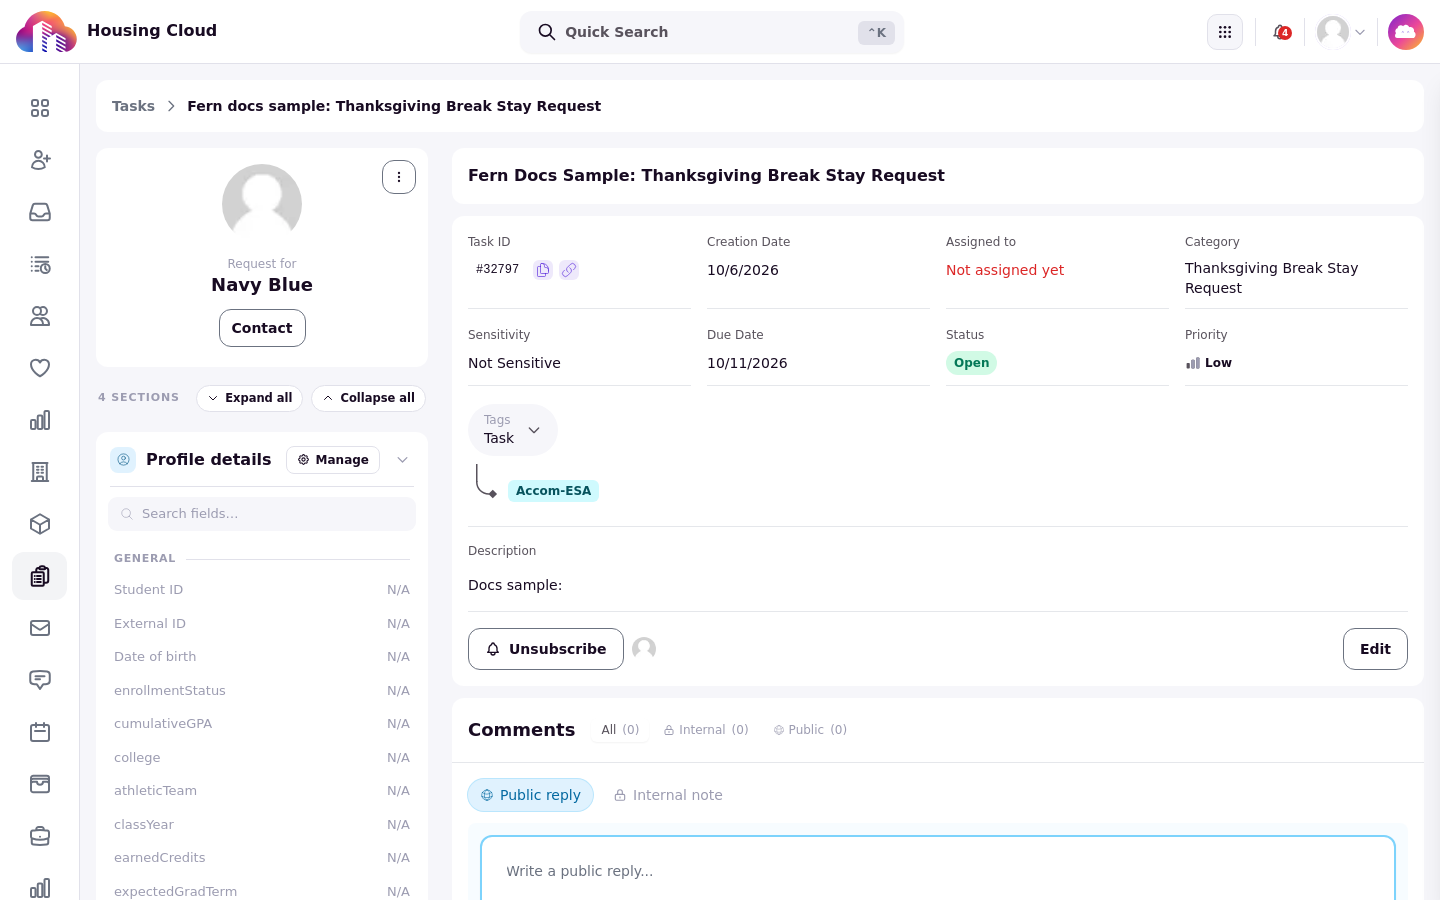Open the envelope mail icon in sidebar

[x=40, y=628]
